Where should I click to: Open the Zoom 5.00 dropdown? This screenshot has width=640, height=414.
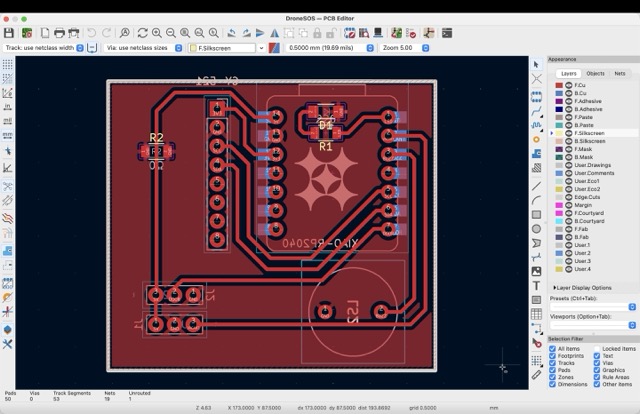tap(425, 48)
